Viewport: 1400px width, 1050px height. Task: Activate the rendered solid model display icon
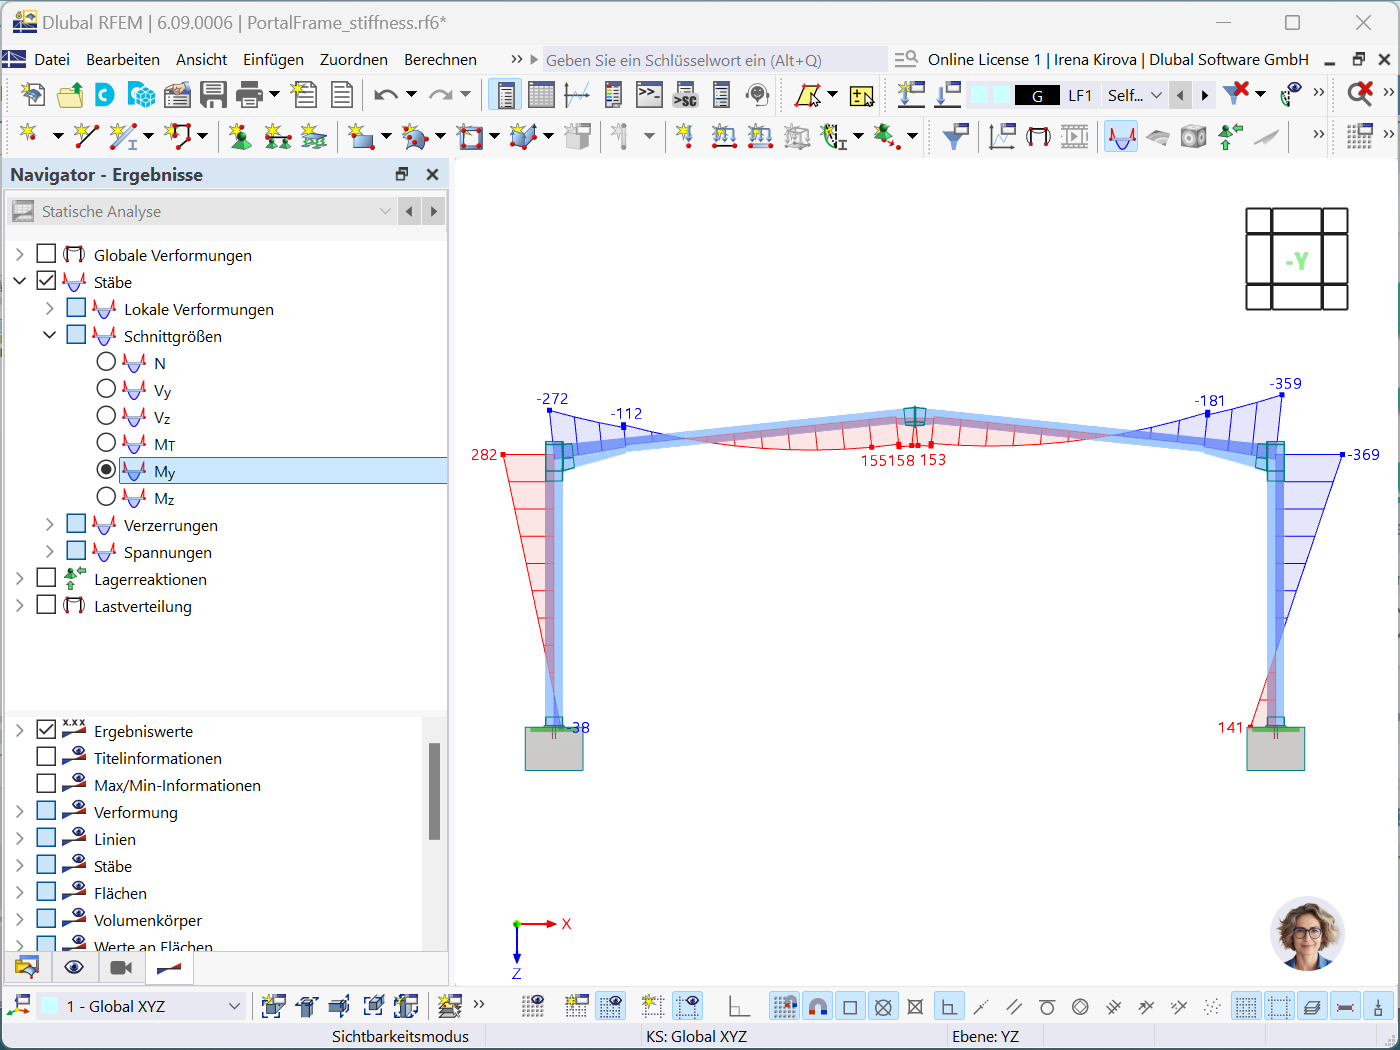coord(1193,136)
